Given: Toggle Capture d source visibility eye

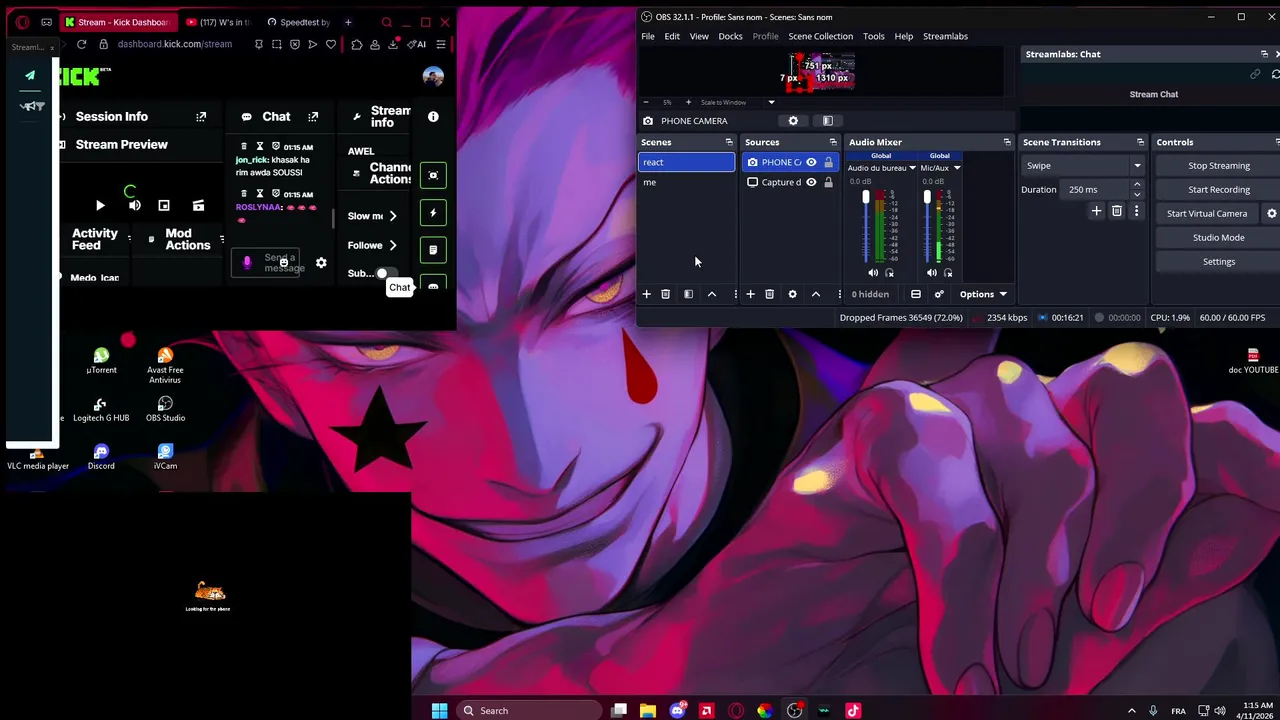Looking at the screenshot, I should tap(811, 182).
